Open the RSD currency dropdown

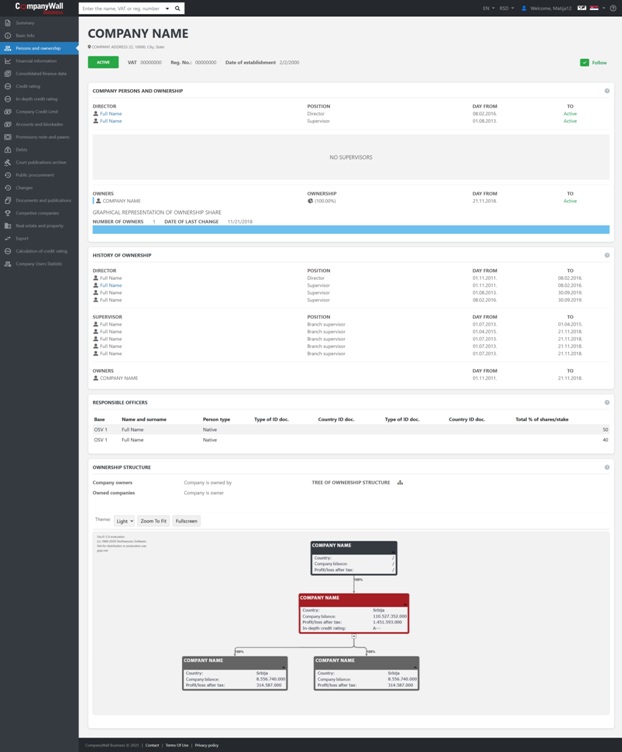coord(506,8)
